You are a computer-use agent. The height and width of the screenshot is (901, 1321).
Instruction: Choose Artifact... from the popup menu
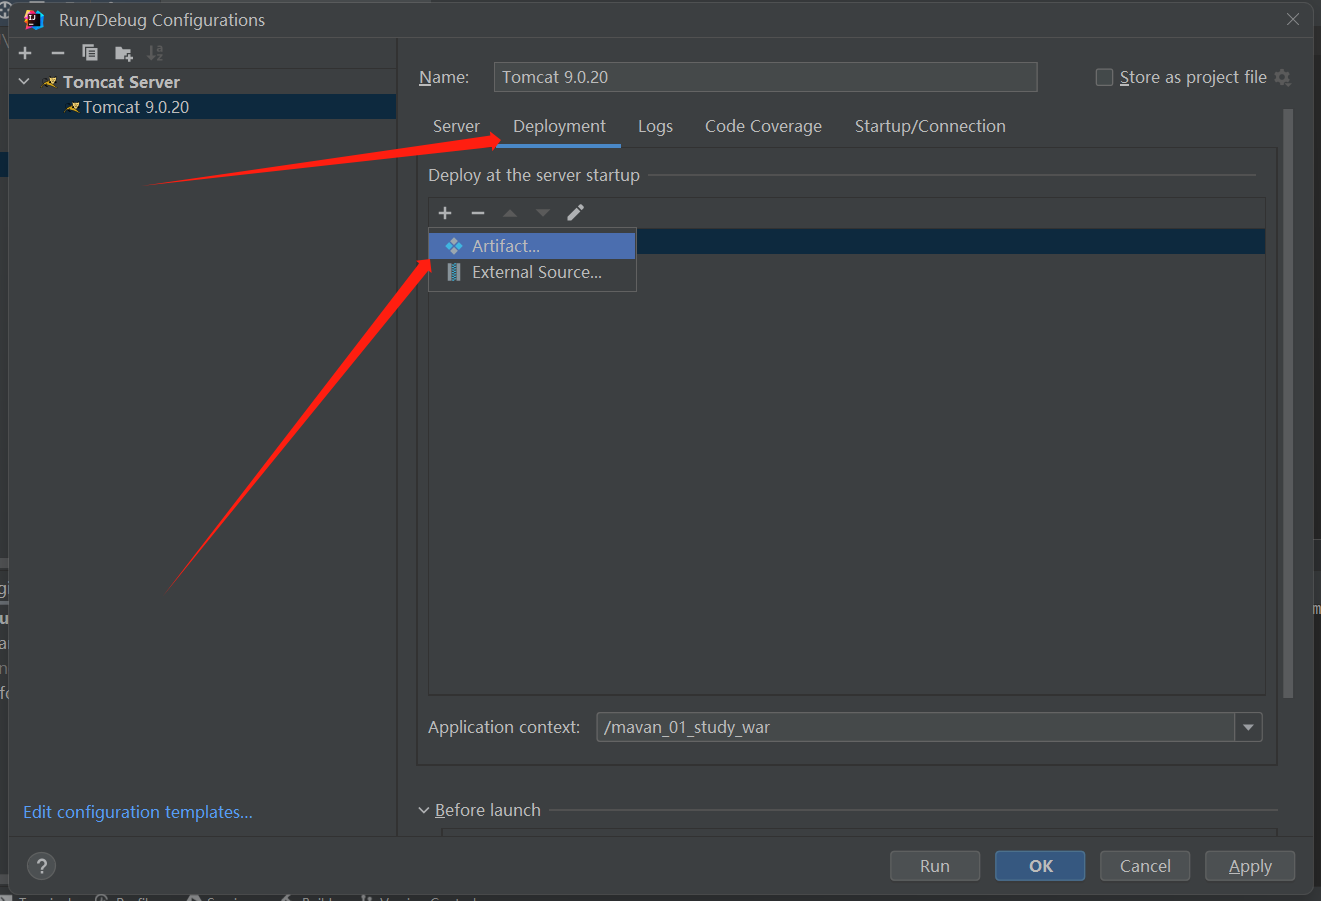532,246
